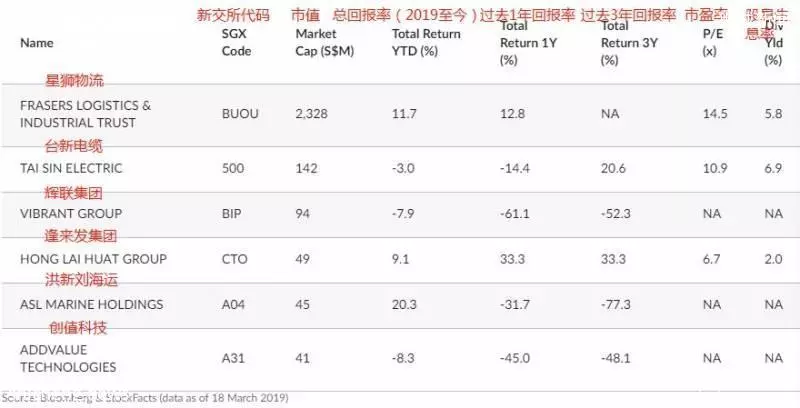Click the red 星狮物流 annotation label

click(74, 81)
